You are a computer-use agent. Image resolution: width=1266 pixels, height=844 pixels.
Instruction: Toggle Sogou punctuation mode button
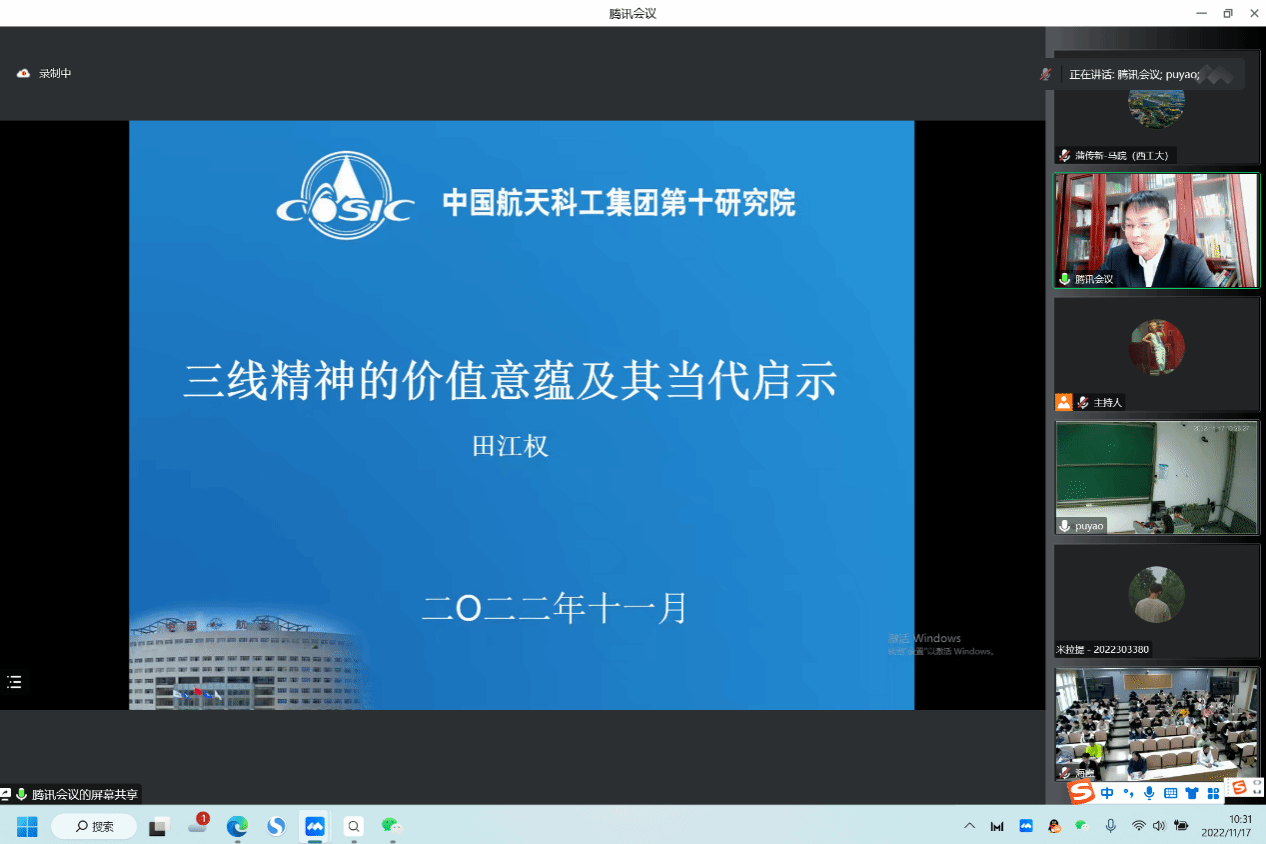click(x=1128, y=793)
